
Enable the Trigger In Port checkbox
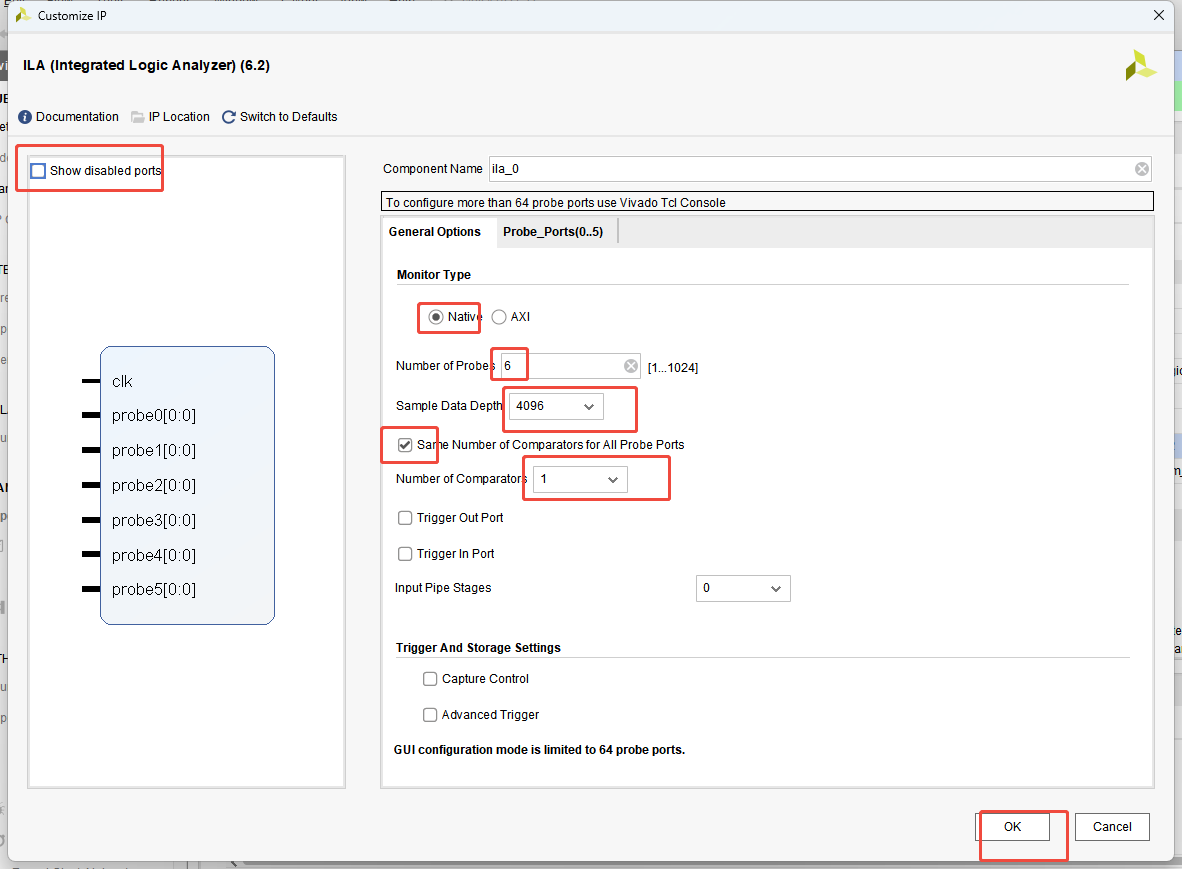[x=405, y=554]
